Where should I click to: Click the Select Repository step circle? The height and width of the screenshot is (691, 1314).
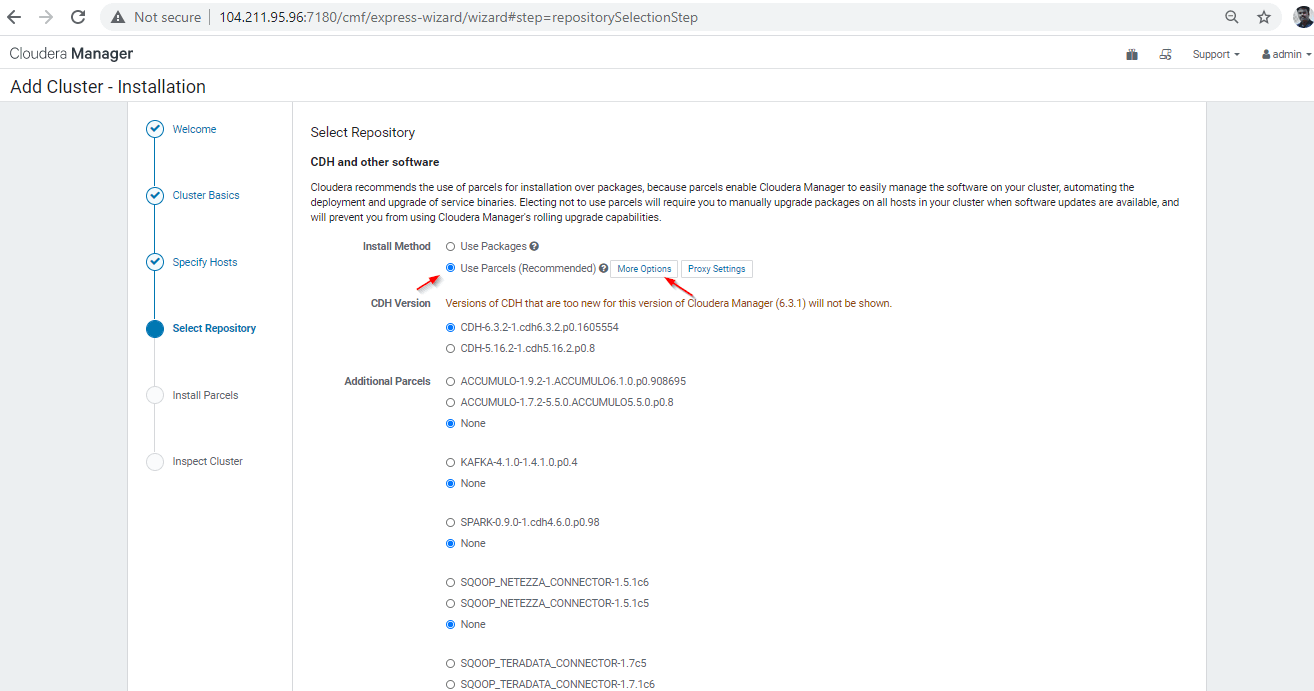point(154,328)
